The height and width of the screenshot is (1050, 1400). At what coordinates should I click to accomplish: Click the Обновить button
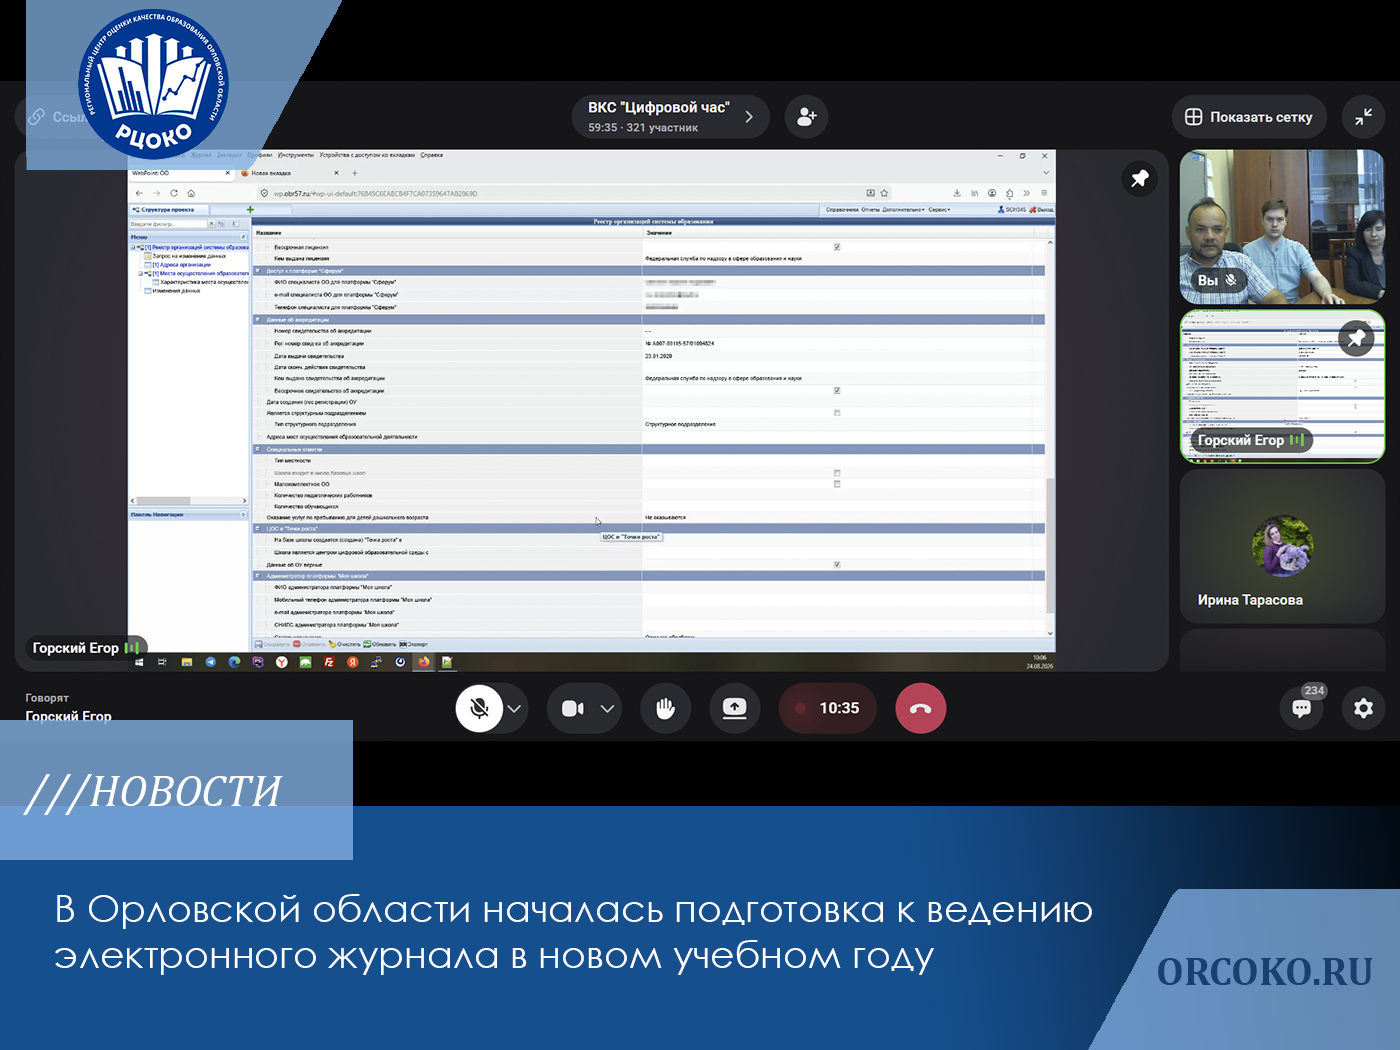point(380,644)
